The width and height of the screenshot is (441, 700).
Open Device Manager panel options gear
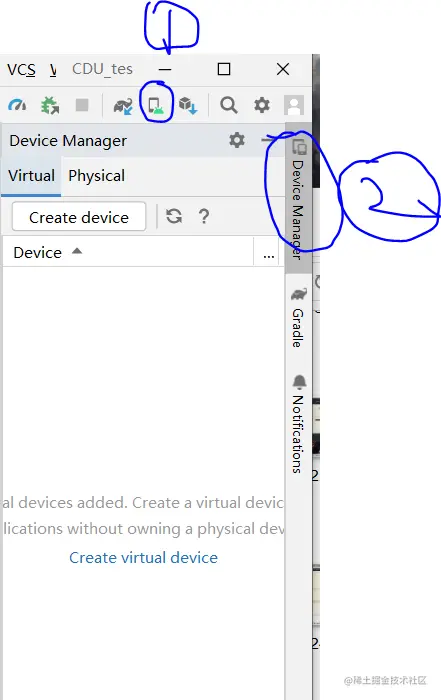(x=237, y=140)
